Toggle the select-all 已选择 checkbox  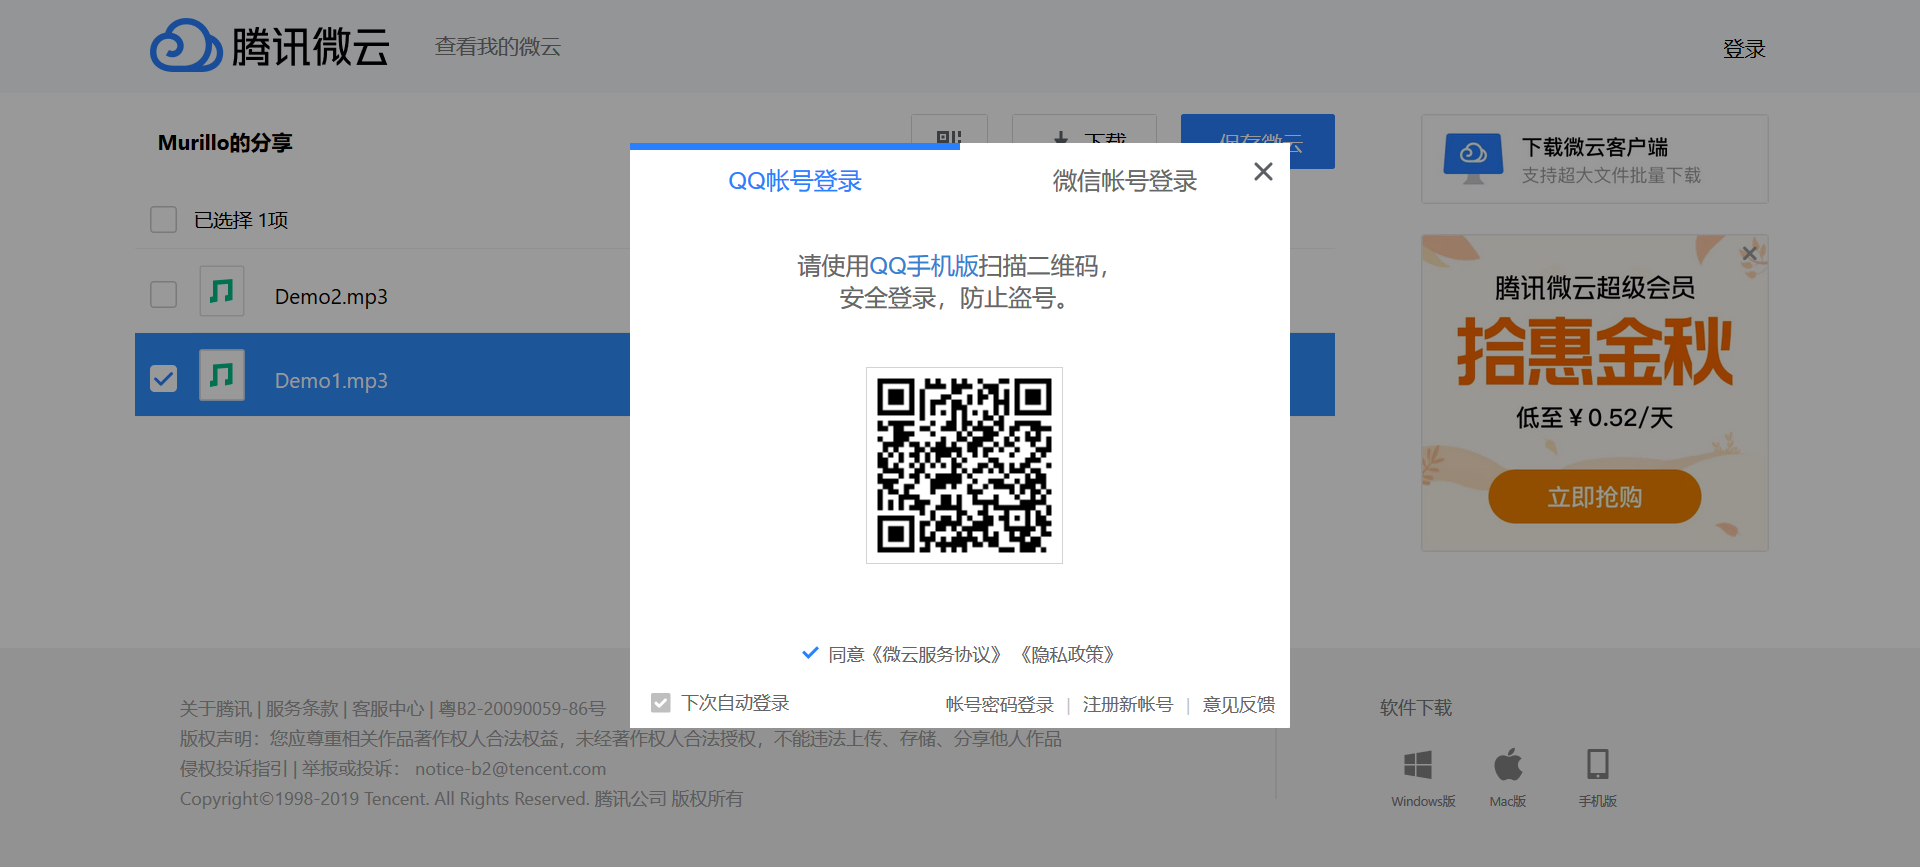[163, 219]
